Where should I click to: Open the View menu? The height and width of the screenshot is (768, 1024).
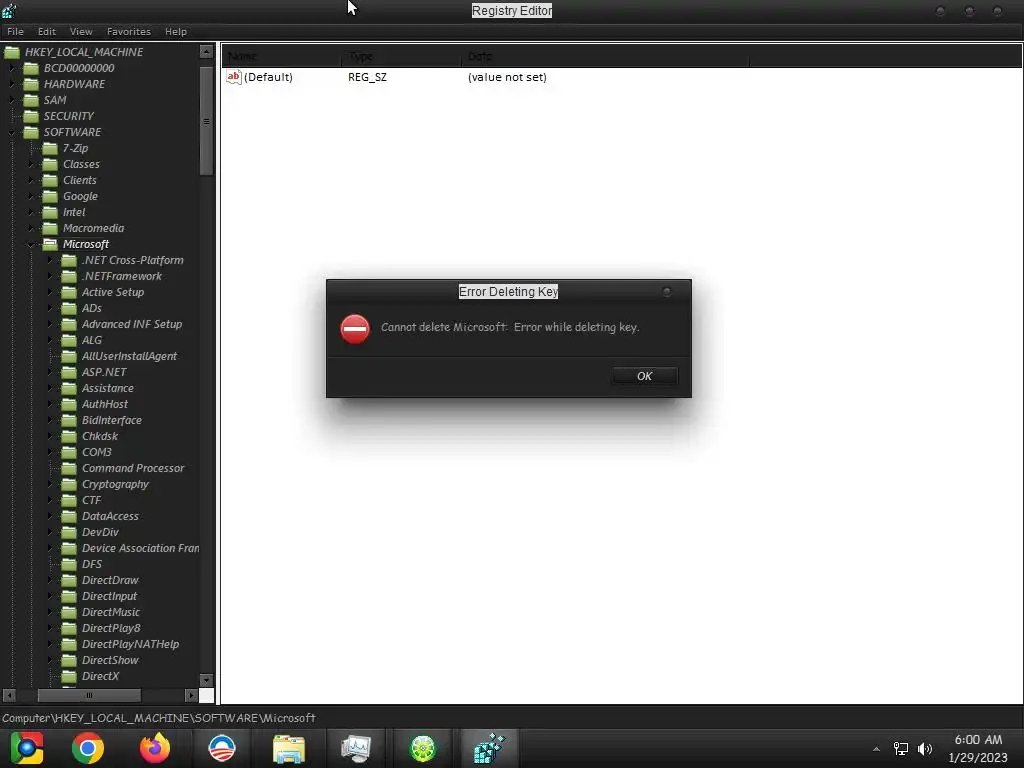(81, 31)
